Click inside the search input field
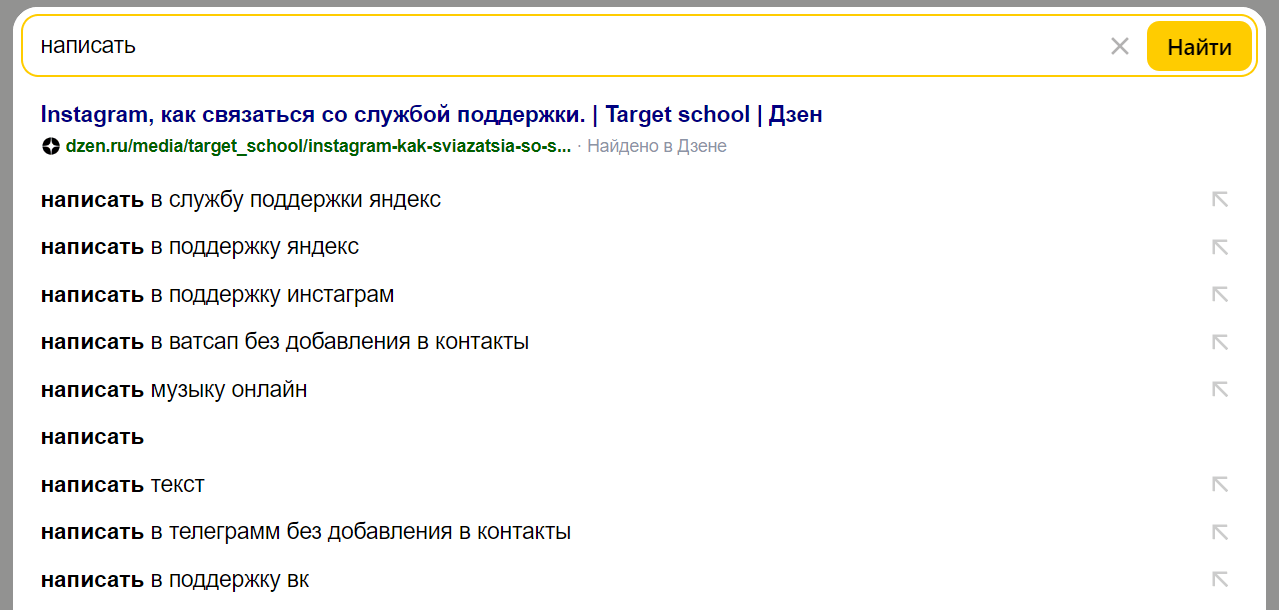 click(x=560, y=46)
